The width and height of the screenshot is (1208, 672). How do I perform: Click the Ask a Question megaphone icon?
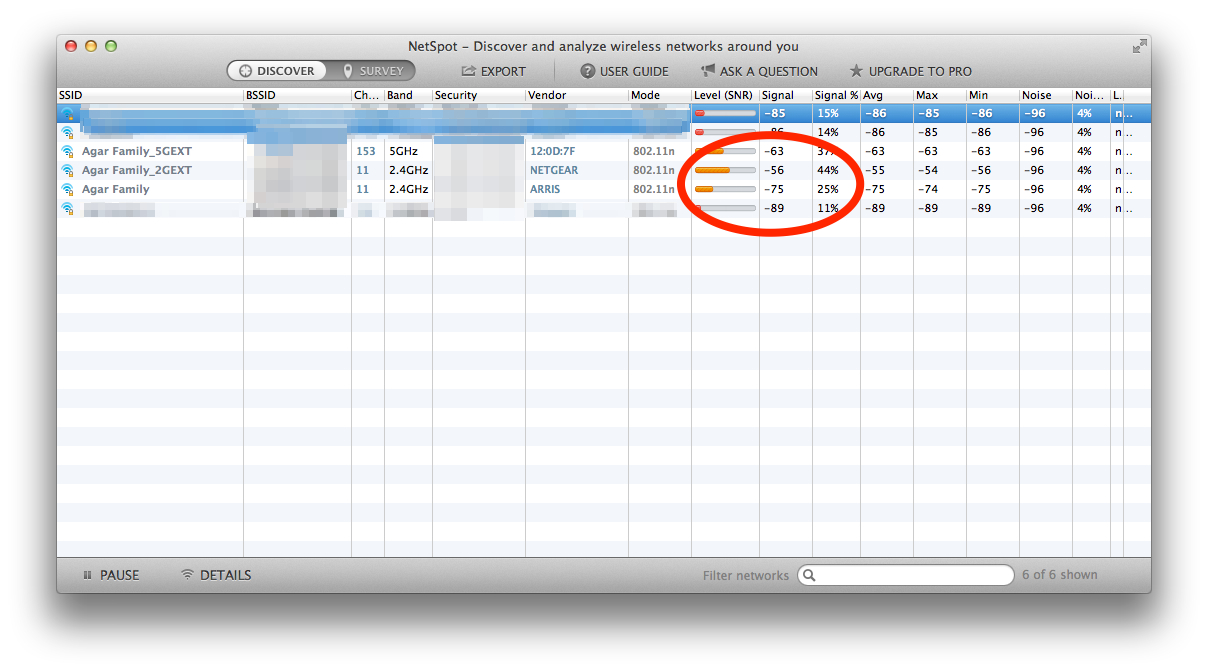coord(708,71)
